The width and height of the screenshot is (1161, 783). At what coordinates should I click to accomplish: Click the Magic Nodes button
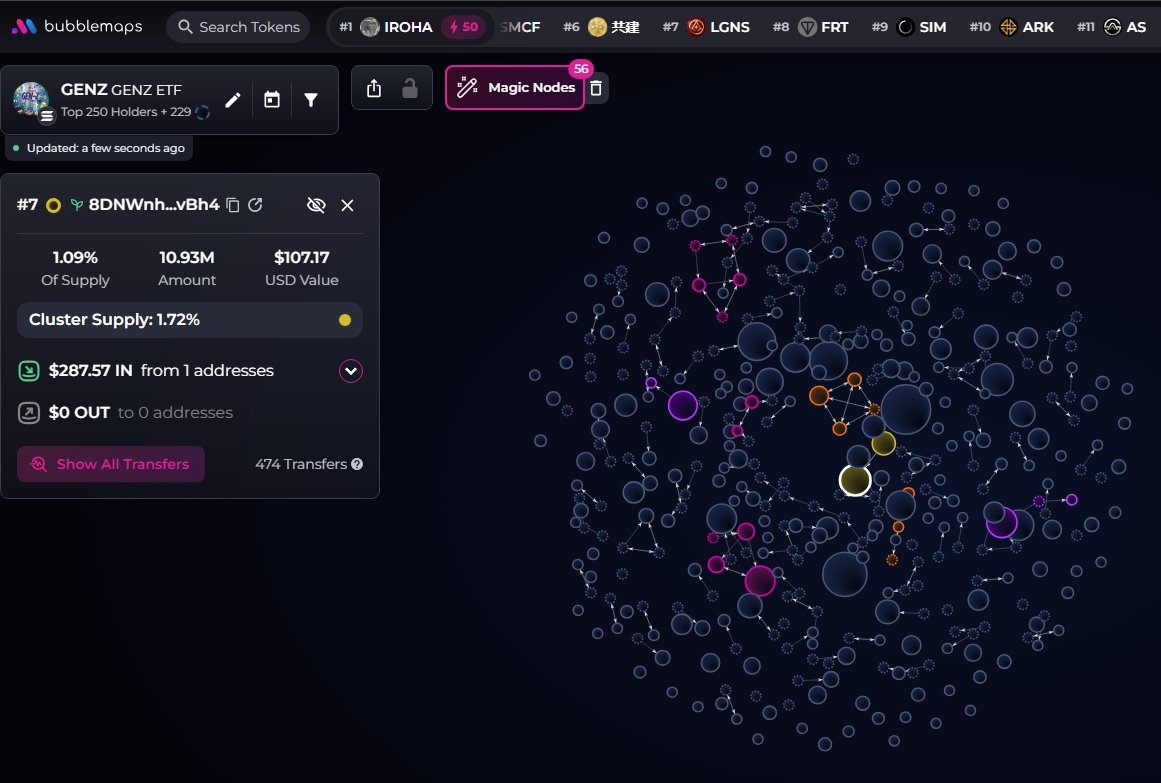point(515,87)
